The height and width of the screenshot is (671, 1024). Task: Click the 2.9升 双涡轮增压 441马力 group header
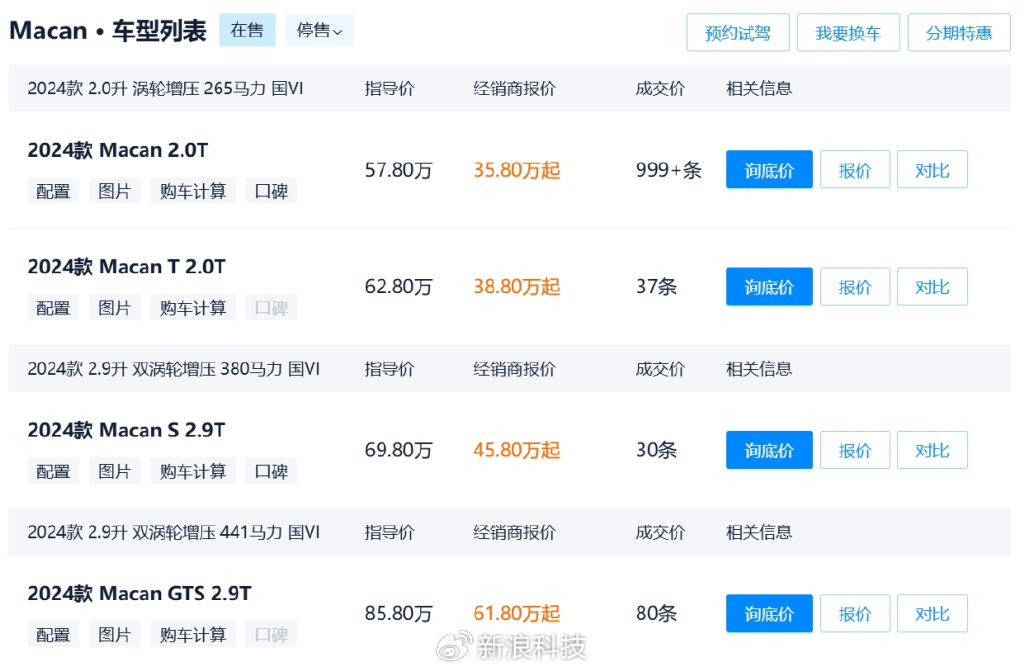click(174, 532)
